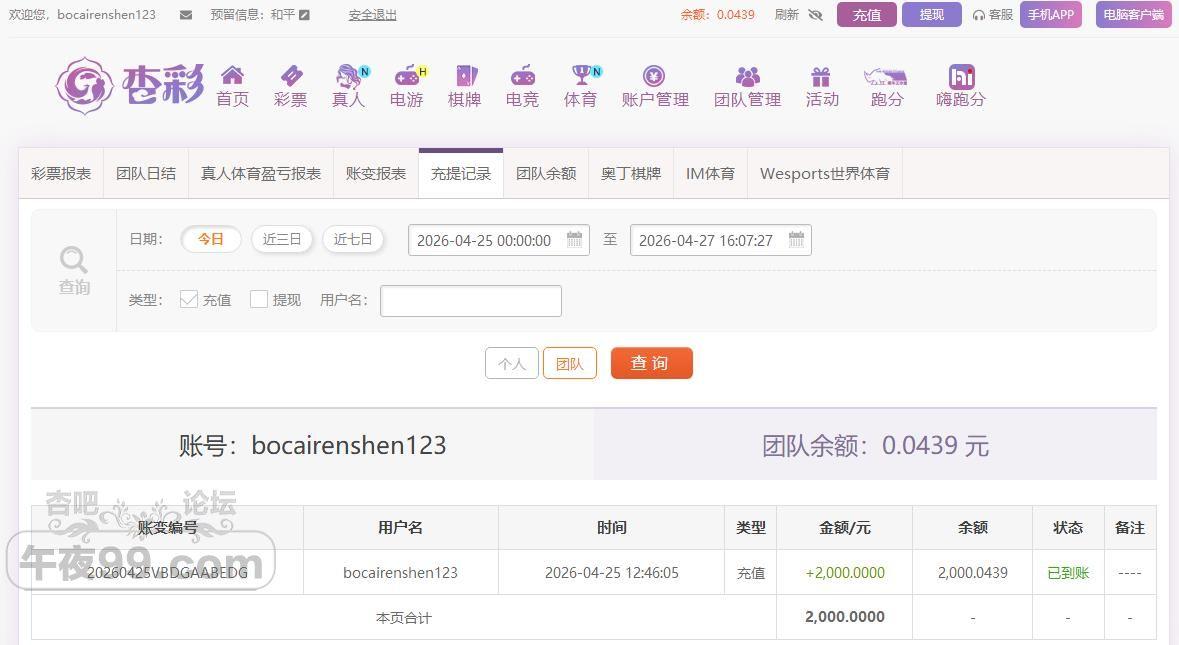Click balance 2,000.0439 cell
Screen dimensions: 1179x645
[972, 573]
